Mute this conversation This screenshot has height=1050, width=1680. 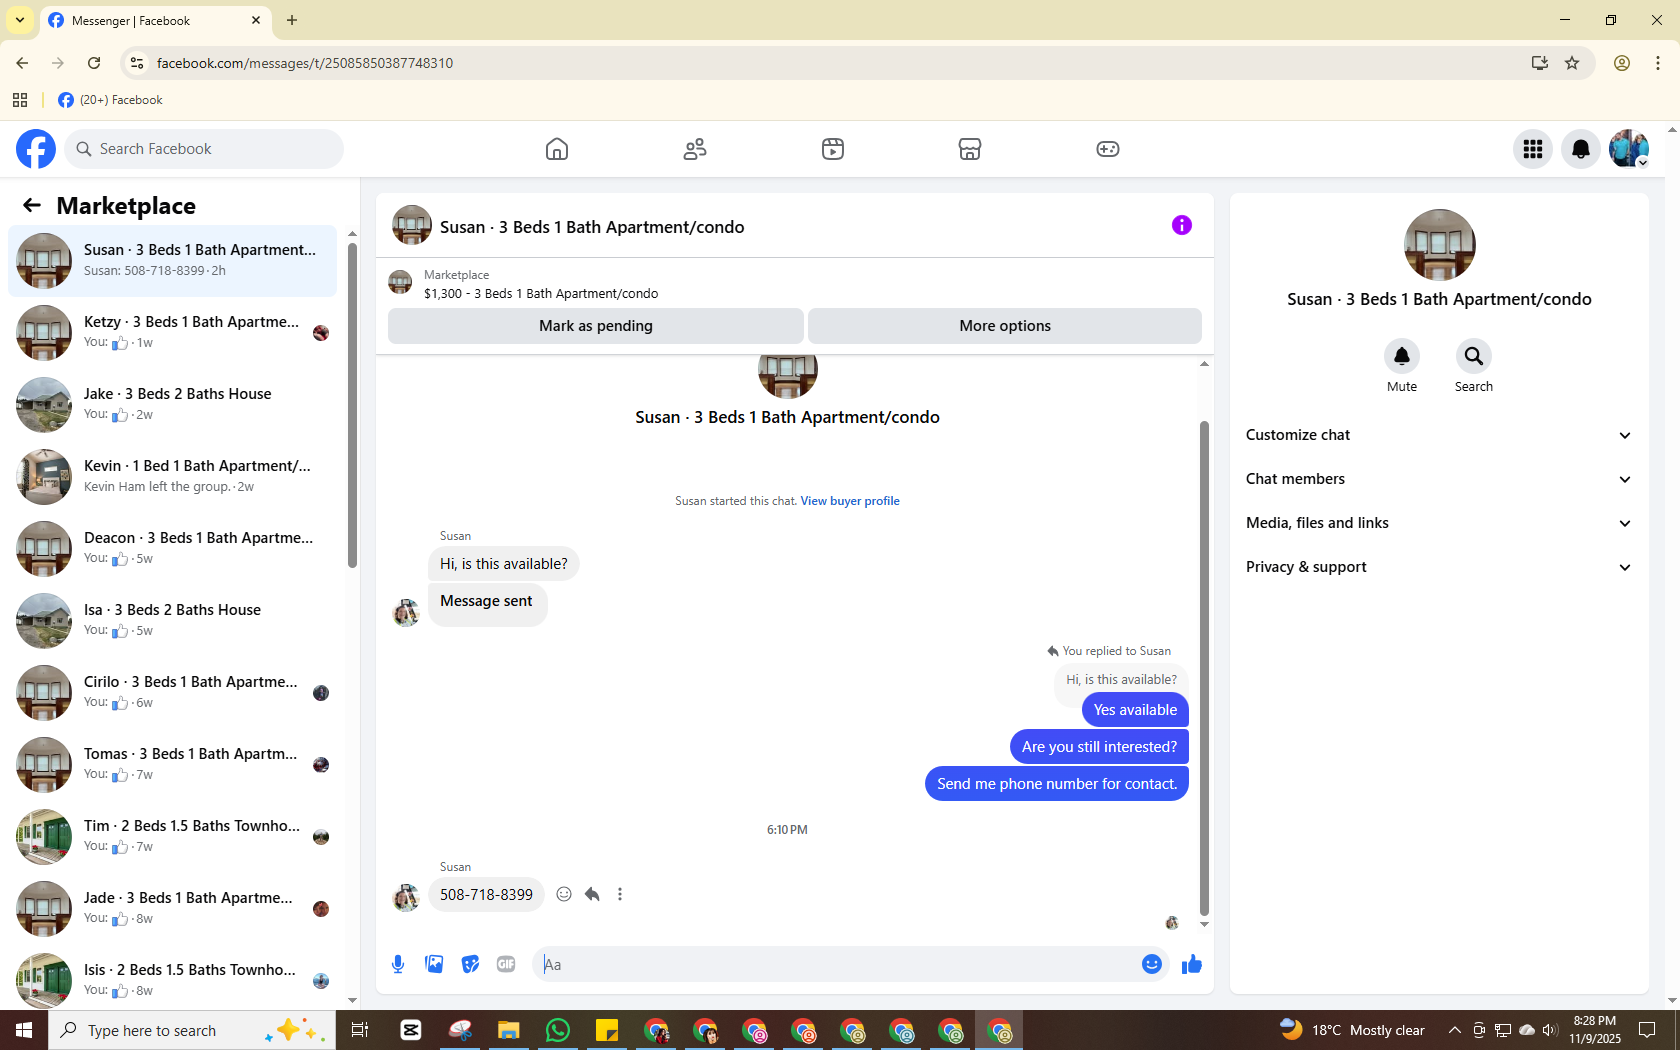[1402, 356]
